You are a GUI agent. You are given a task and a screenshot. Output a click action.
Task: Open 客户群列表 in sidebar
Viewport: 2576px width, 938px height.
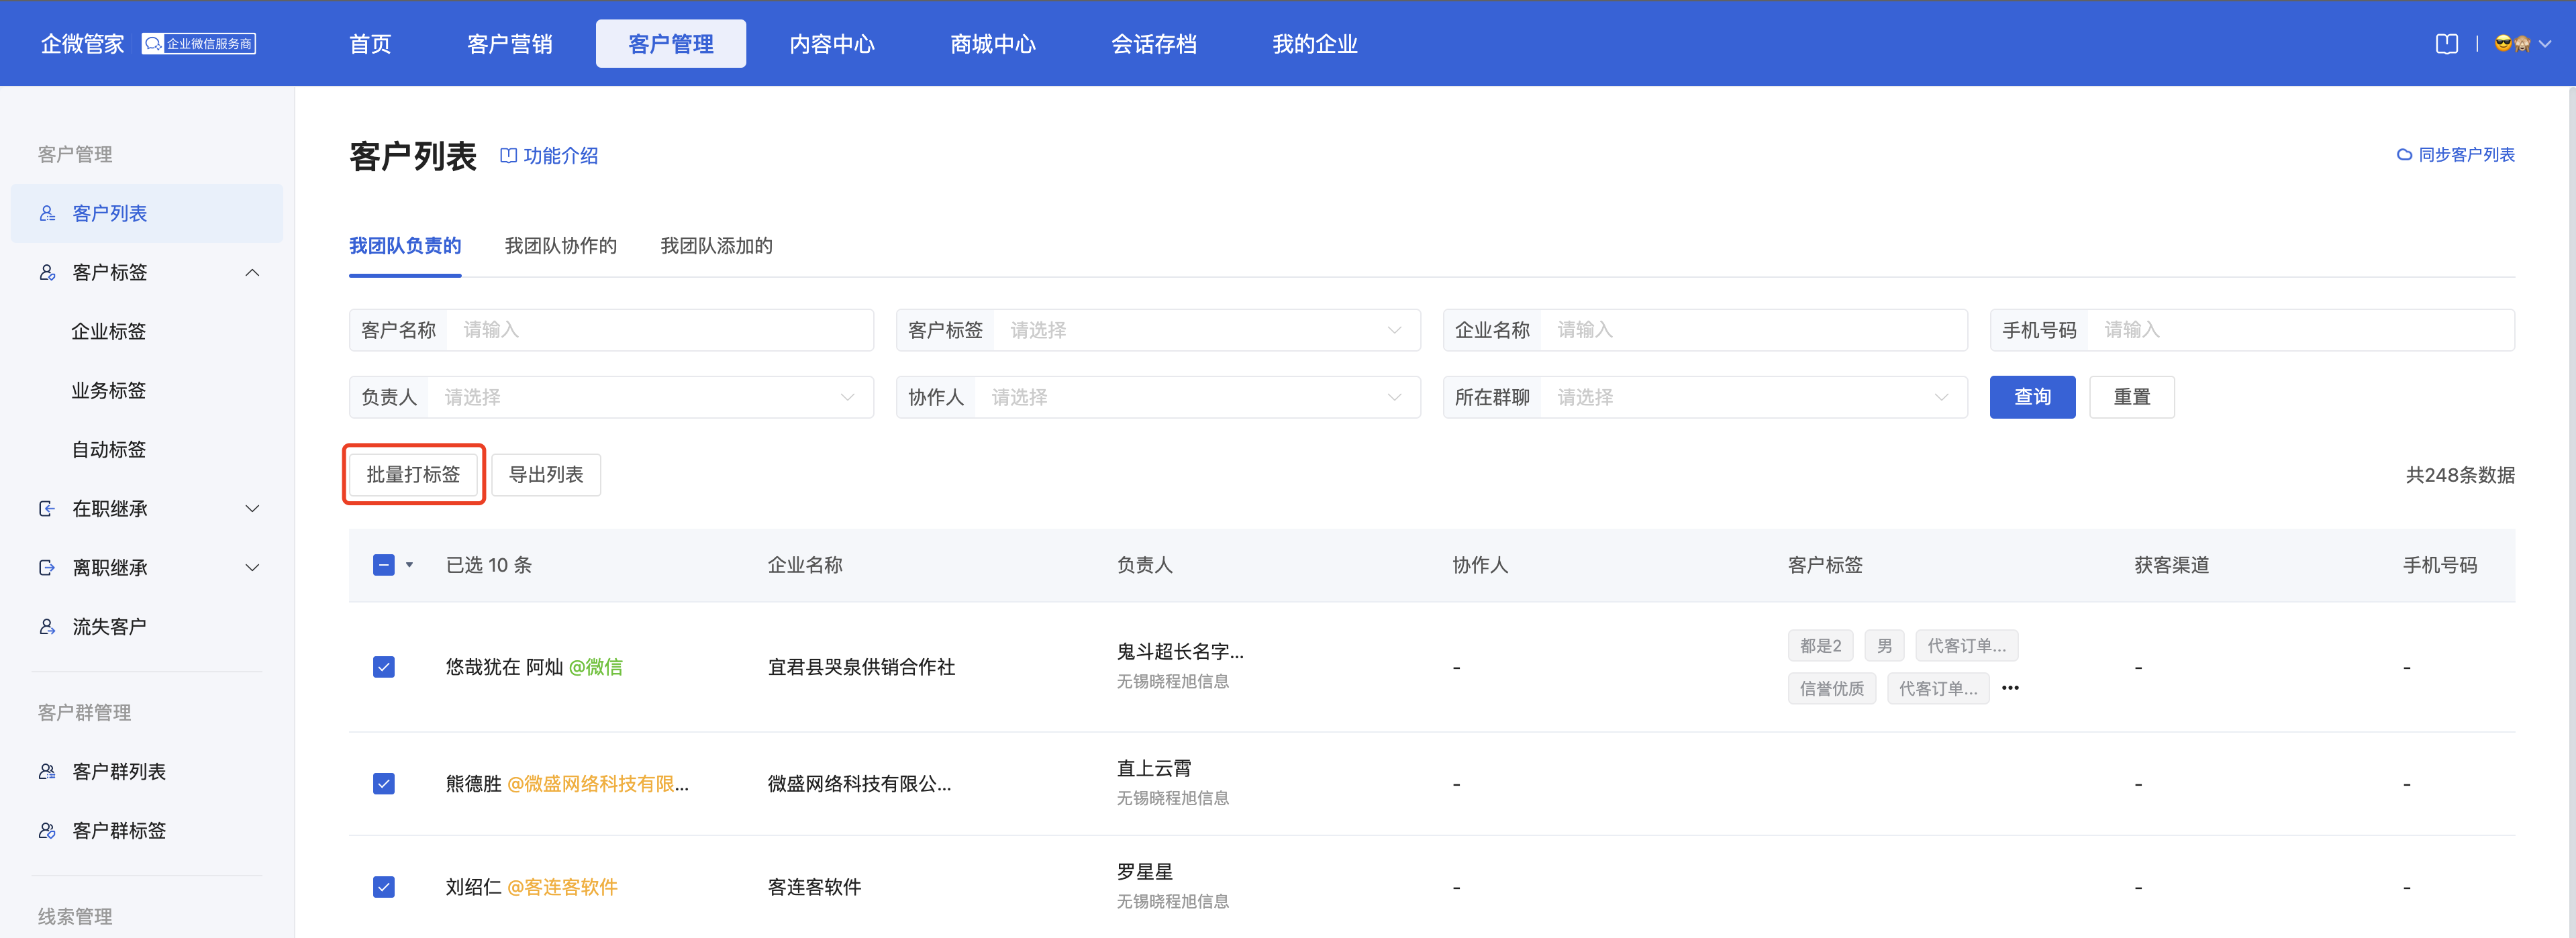pos(119,771)
